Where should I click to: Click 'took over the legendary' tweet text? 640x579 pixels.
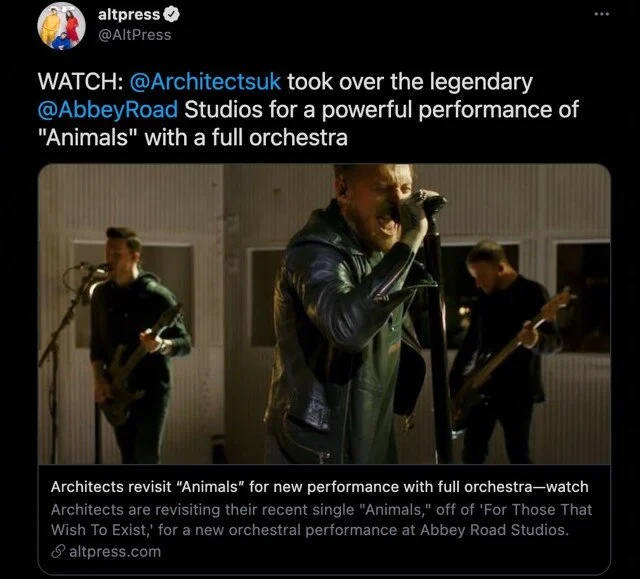click(x=410, y=82)
